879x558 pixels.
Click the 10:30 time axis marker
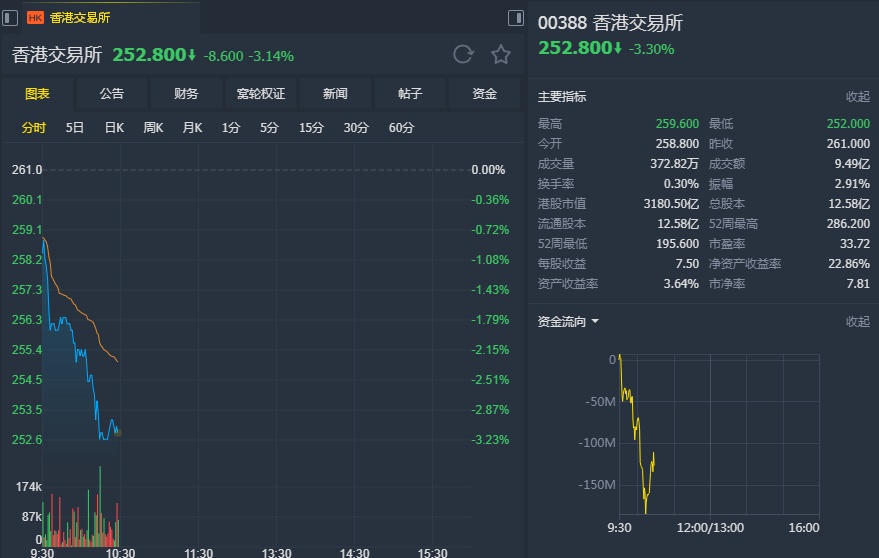(x=120, y=552)
